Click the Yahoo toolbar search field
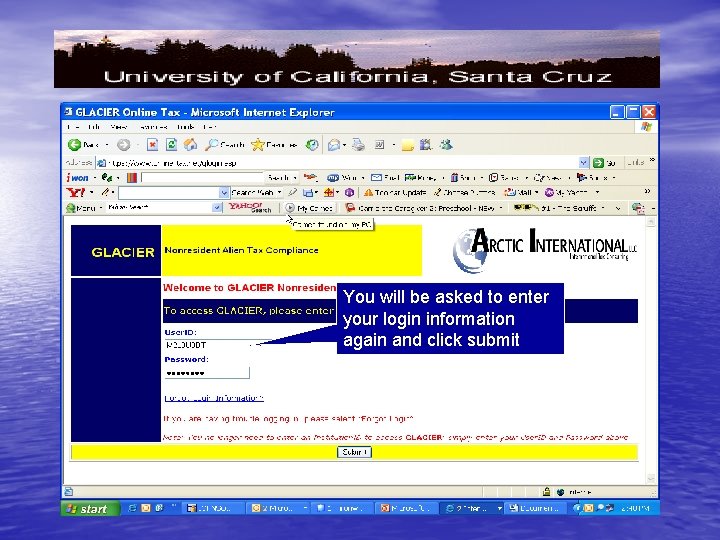The height and width of the screenshot is (540, 720). pos(169,192)
